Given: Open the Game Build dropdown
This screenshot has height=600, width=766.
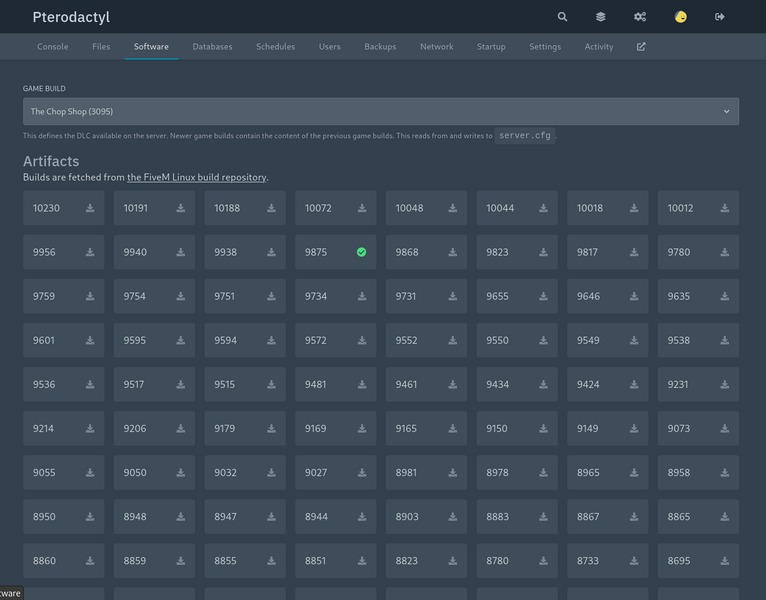Looking at the screenshot, I should [x=381, y=111].
